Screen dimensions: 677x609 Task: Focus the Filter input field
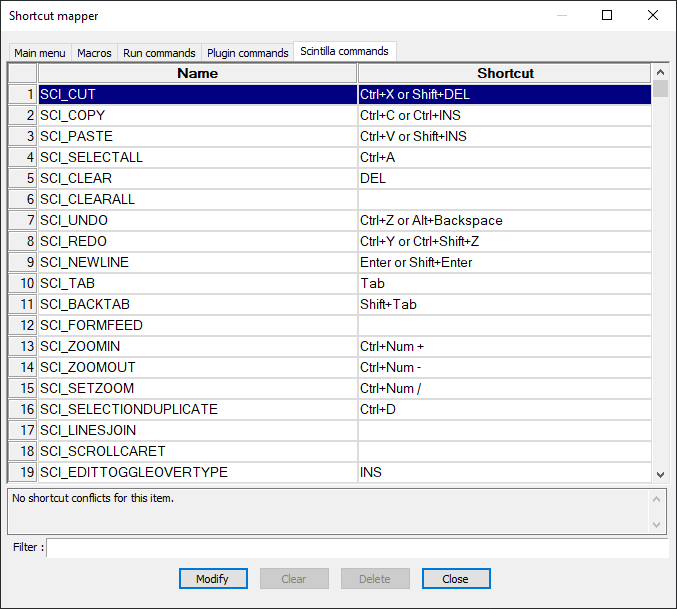[357, 547]
